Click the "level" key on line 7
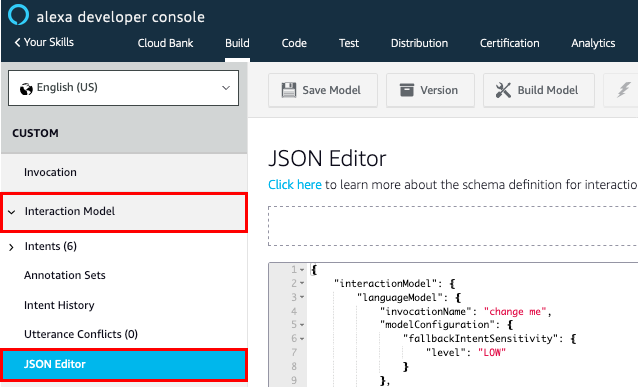The height and width of the screenshot is (387, 638). coord(446,352)
